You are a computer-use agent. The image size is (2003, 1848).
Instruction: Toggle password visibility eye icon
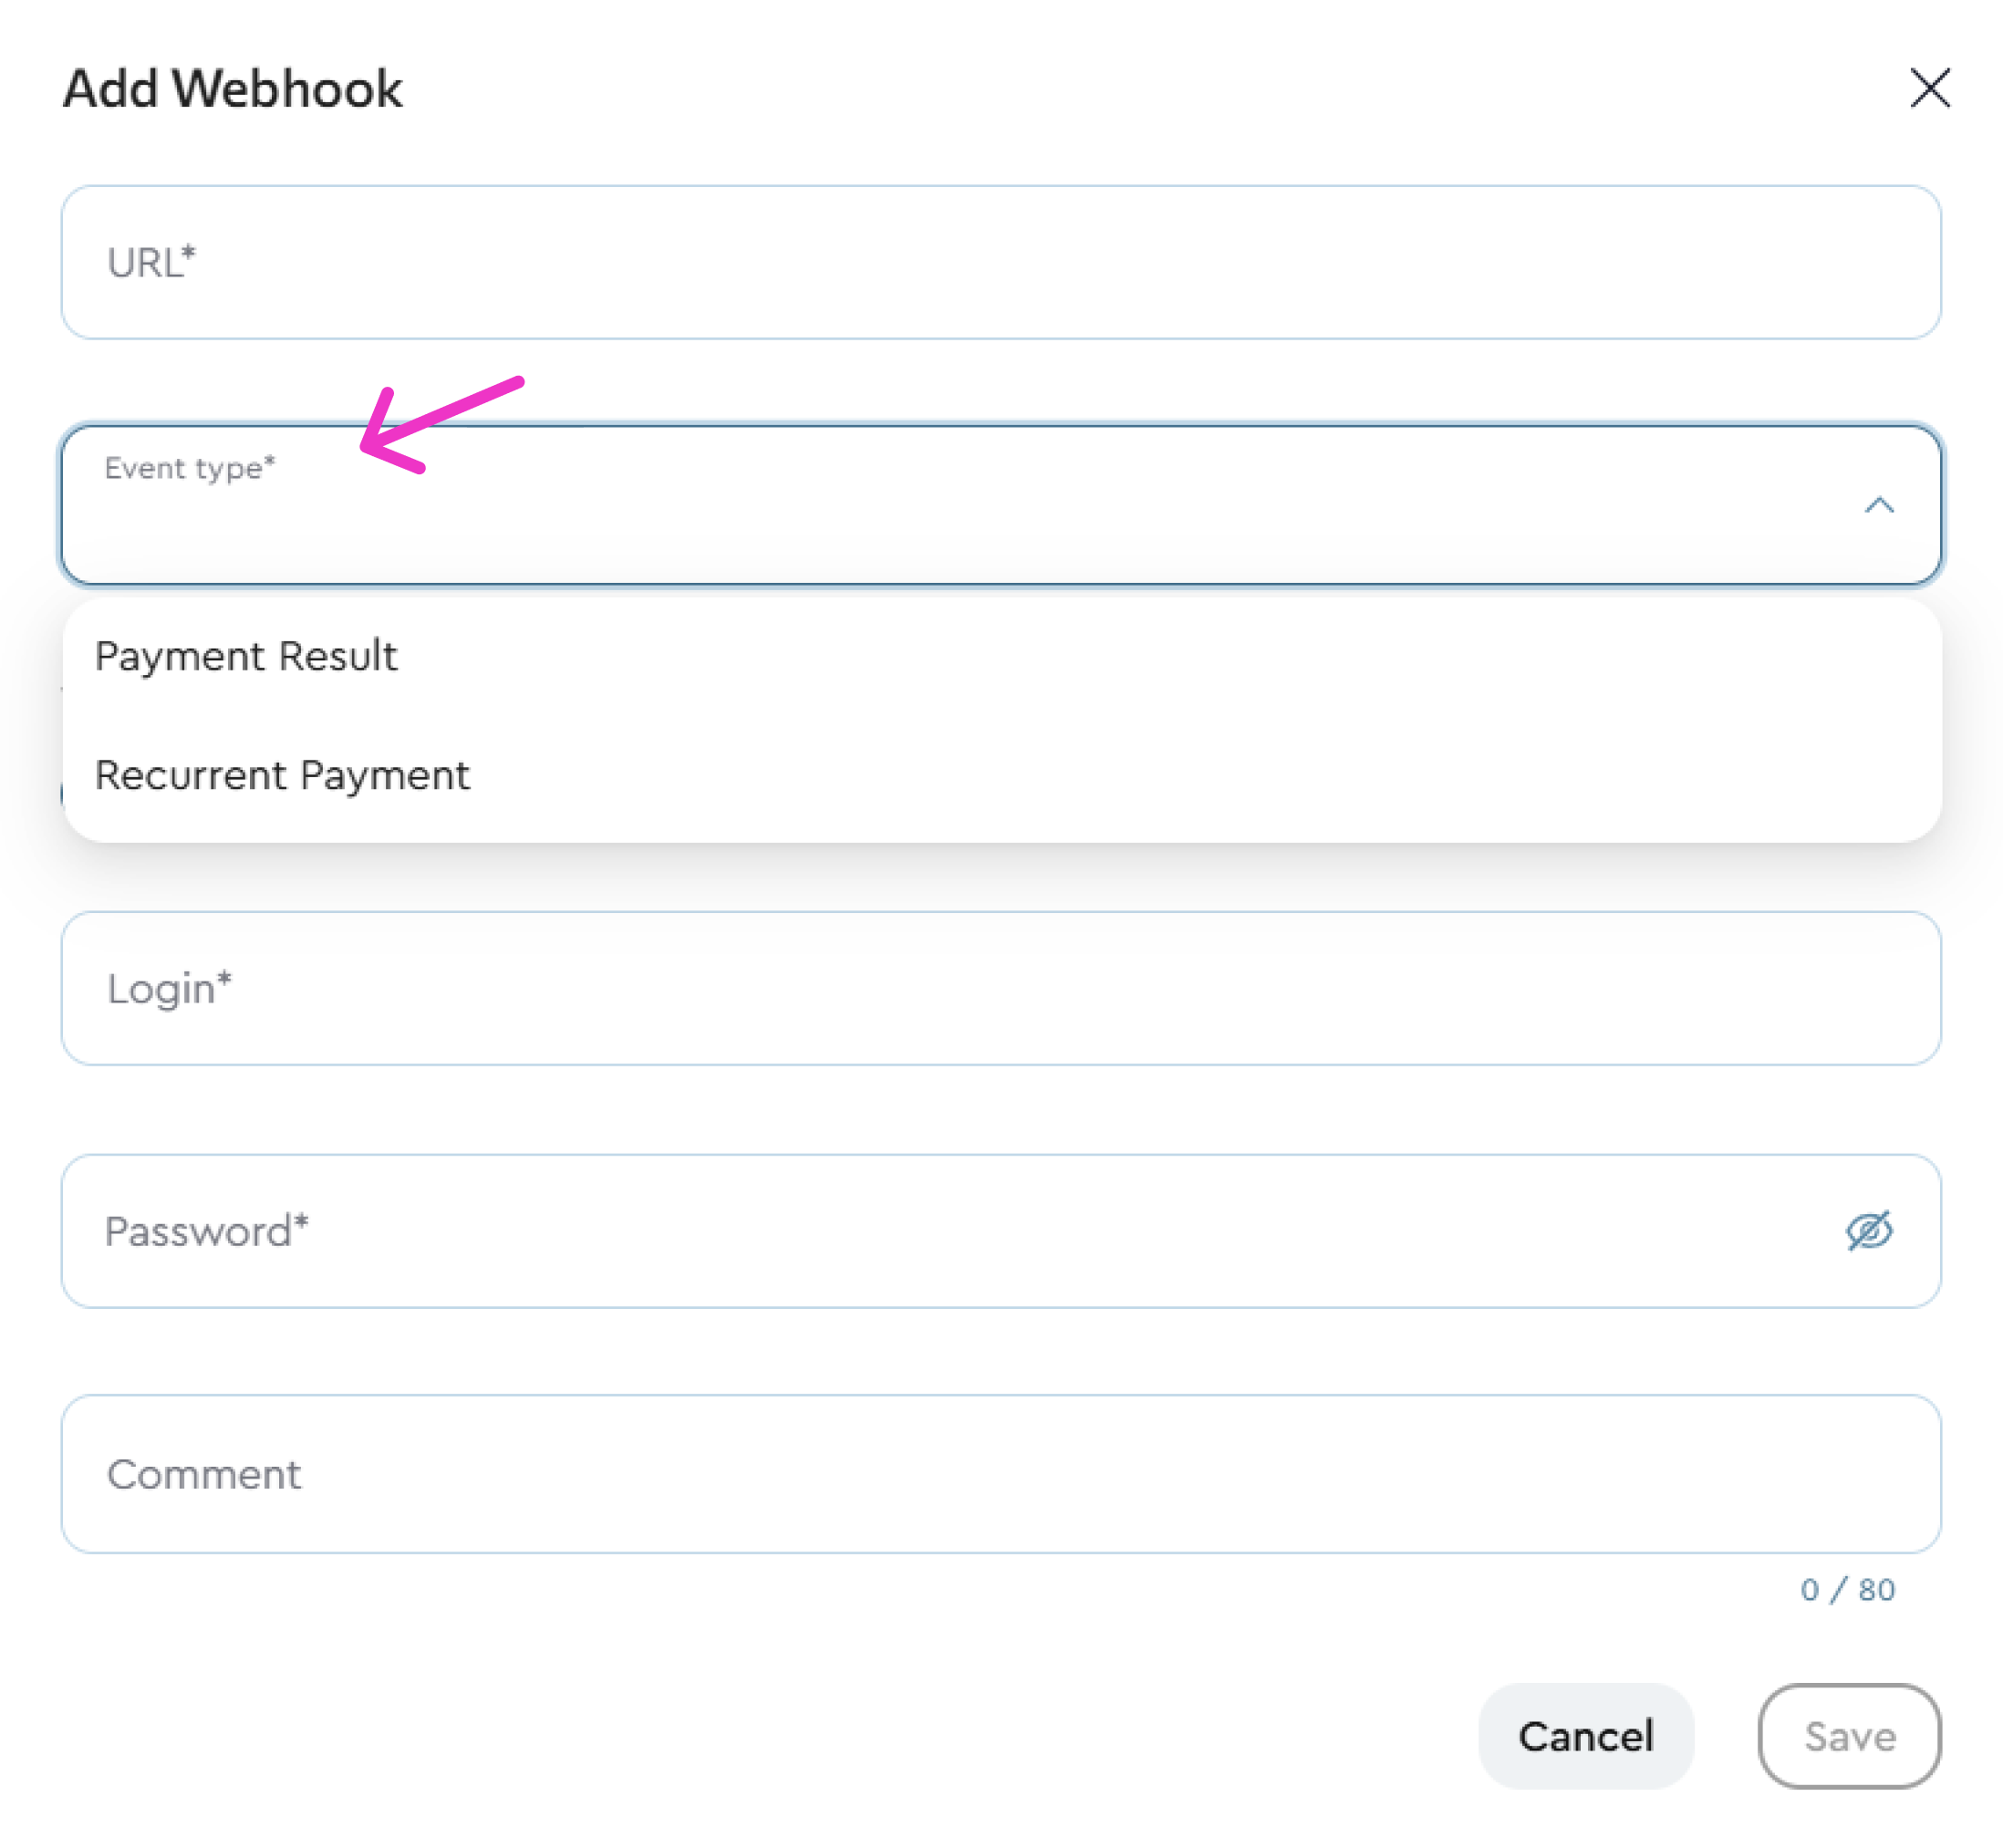tap(1867, 1230)
